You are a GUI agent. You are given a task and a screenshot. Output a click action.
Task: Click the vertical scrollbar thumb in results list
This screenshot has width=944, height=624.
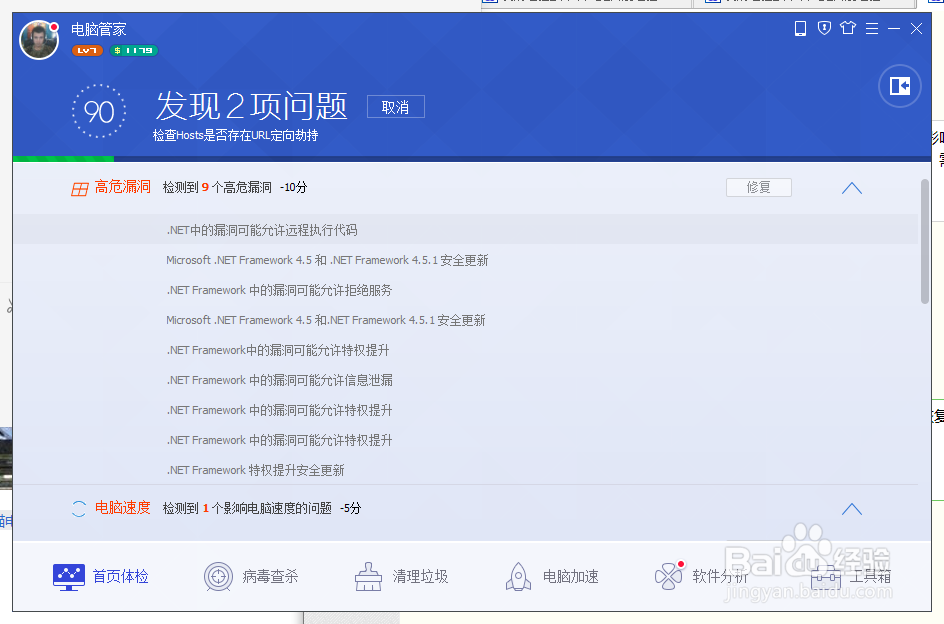point(925,242)
